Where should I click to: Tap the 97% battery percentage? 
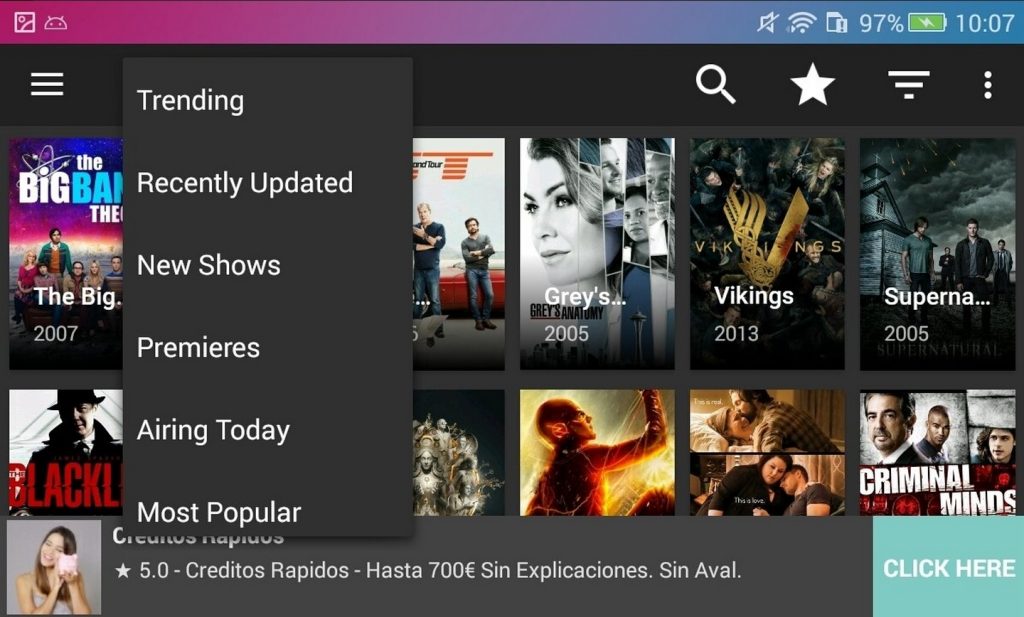coord(881,24)
